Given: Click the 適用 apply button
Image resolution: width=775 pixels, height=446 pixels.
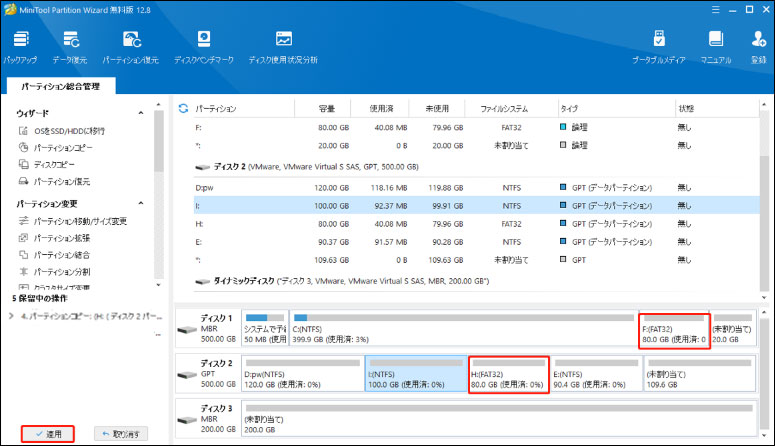Looking at the screenshot, I should [x=48, y=434].
